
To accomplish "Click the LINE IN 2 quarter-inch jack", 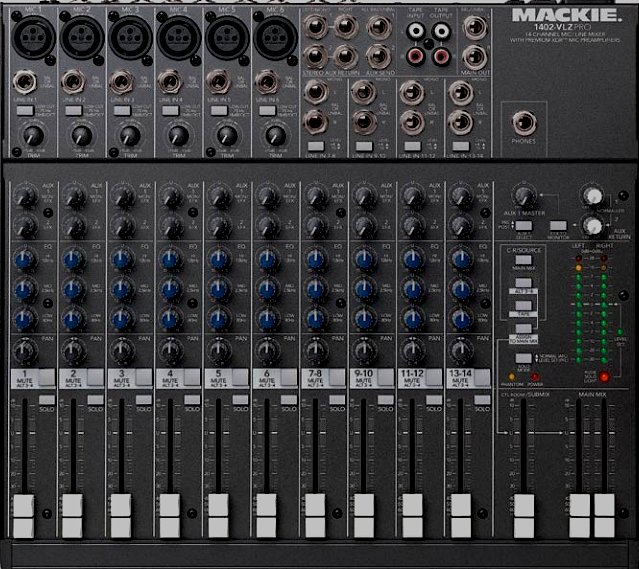I will click(73, 82).
